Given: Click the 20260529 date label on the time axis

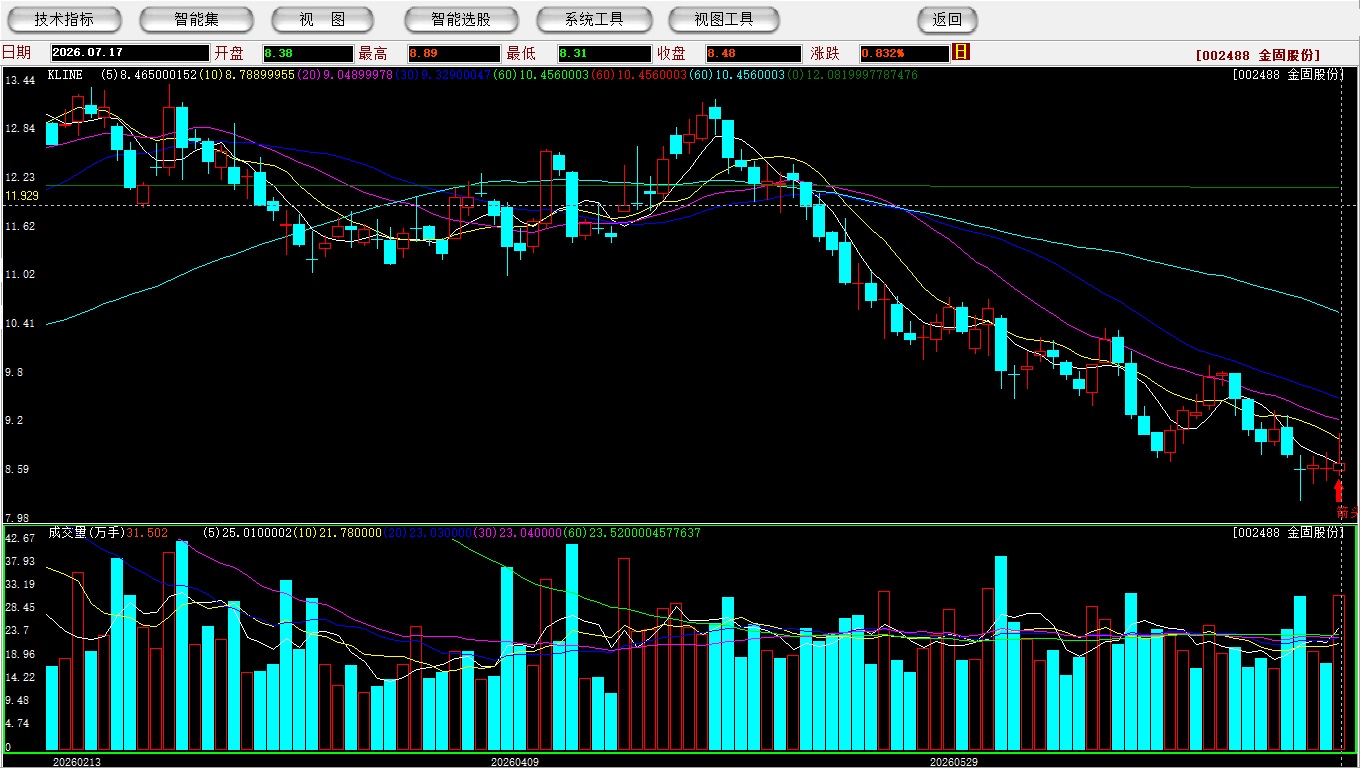Looking at the screenshot, I should point(953,762).
